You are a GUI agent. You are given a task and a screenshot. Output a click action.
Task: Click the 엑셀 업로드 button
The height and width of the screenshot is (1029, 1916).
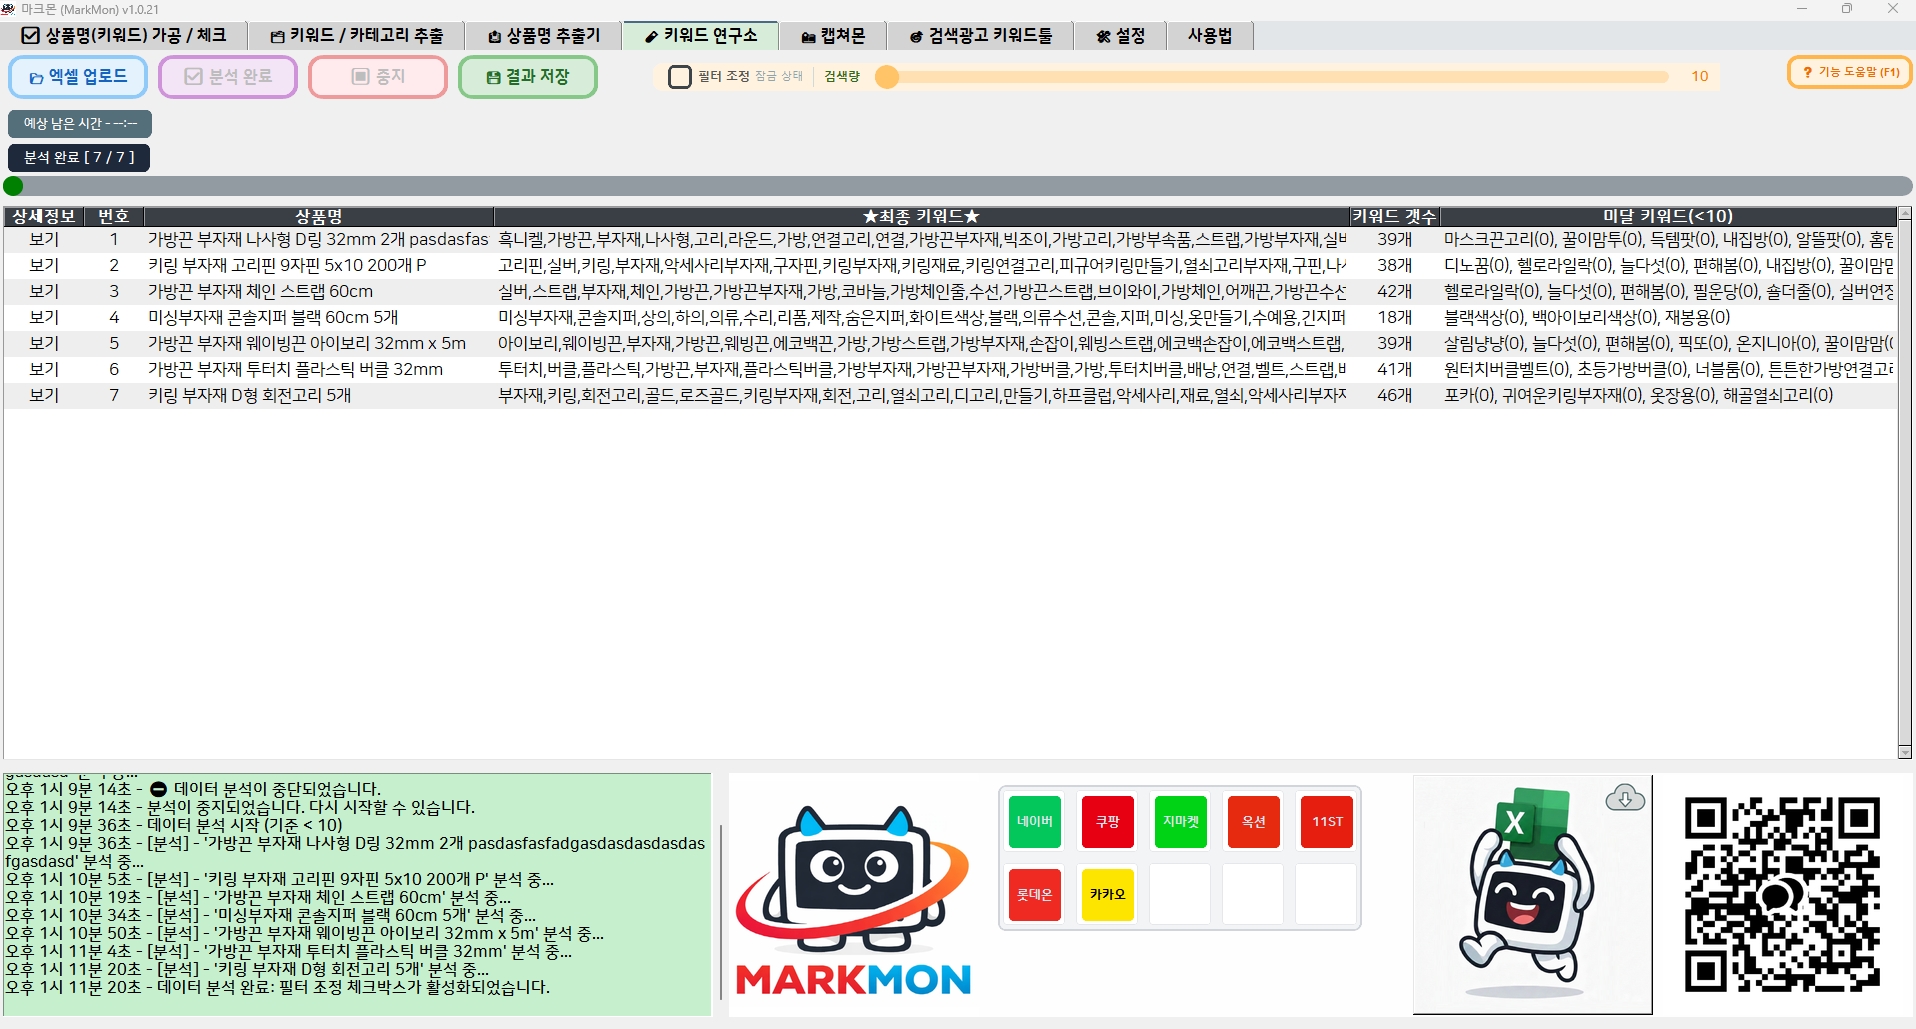coord(78,77)
